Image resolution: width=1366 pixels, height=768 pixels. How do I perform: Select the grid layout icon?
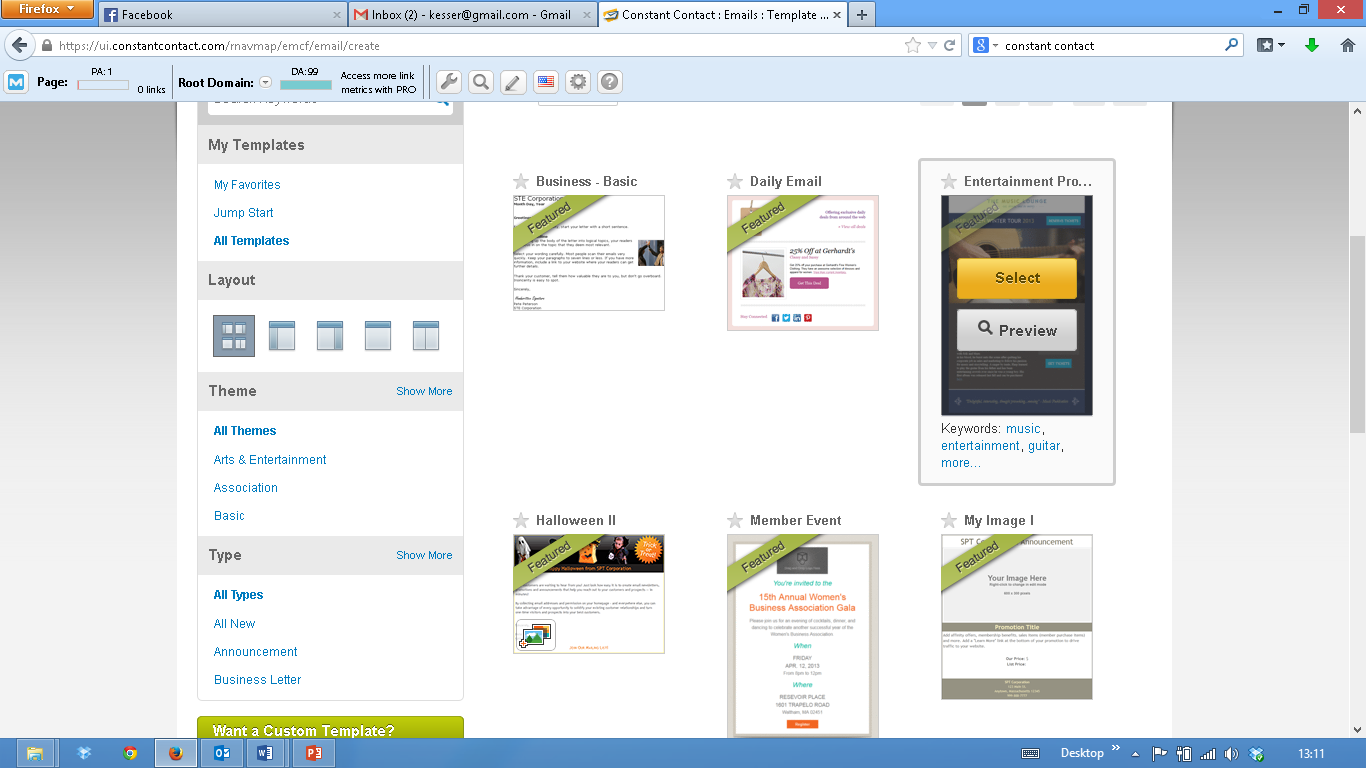point(234,336)
